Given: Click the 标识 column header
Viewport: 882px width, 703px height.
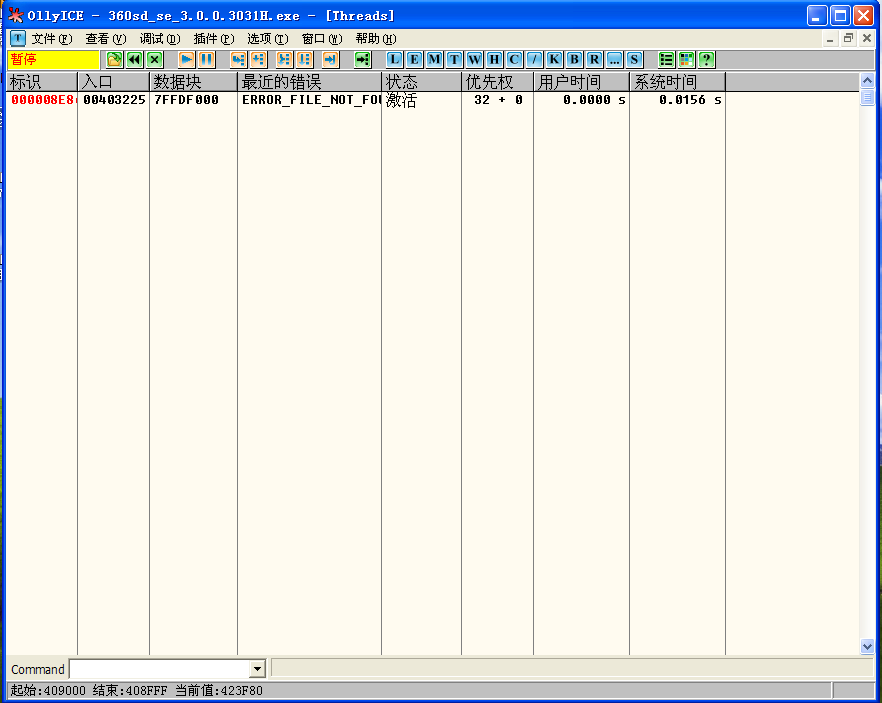Looking at the screenshot, I should [42, 82].
